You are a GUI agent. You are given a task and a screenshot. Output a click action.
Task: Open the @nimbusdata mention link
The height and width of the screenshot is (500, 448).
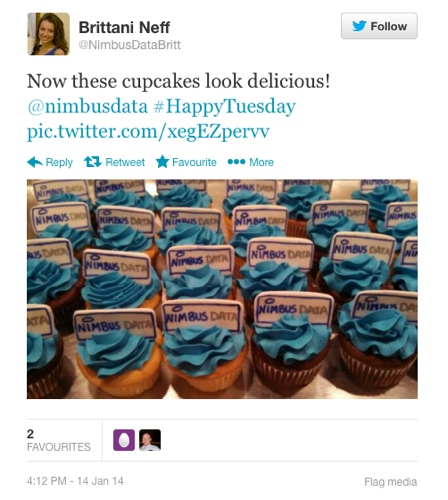click(x=87, y=107)
